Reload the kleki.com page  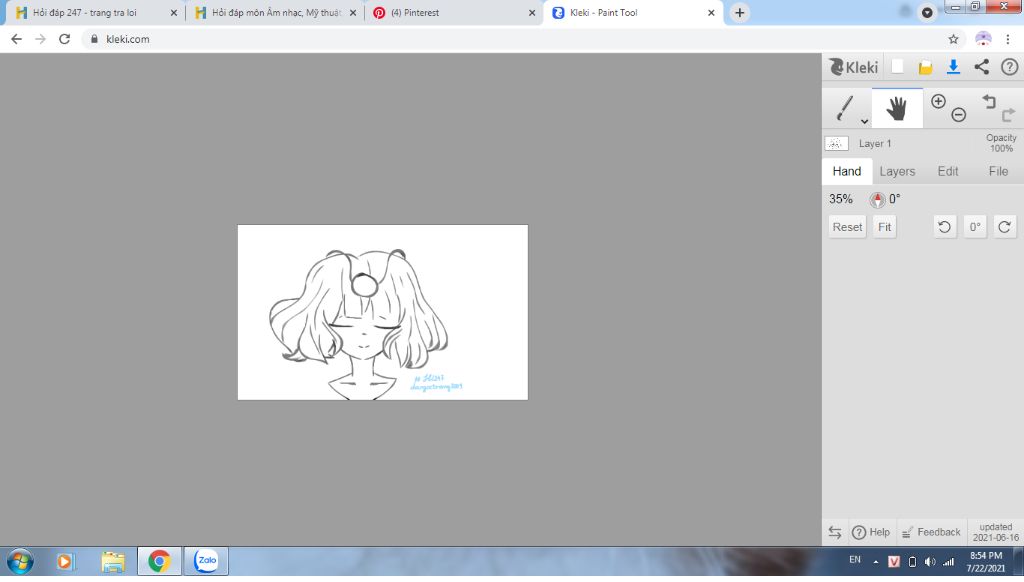tap(64, 39)
